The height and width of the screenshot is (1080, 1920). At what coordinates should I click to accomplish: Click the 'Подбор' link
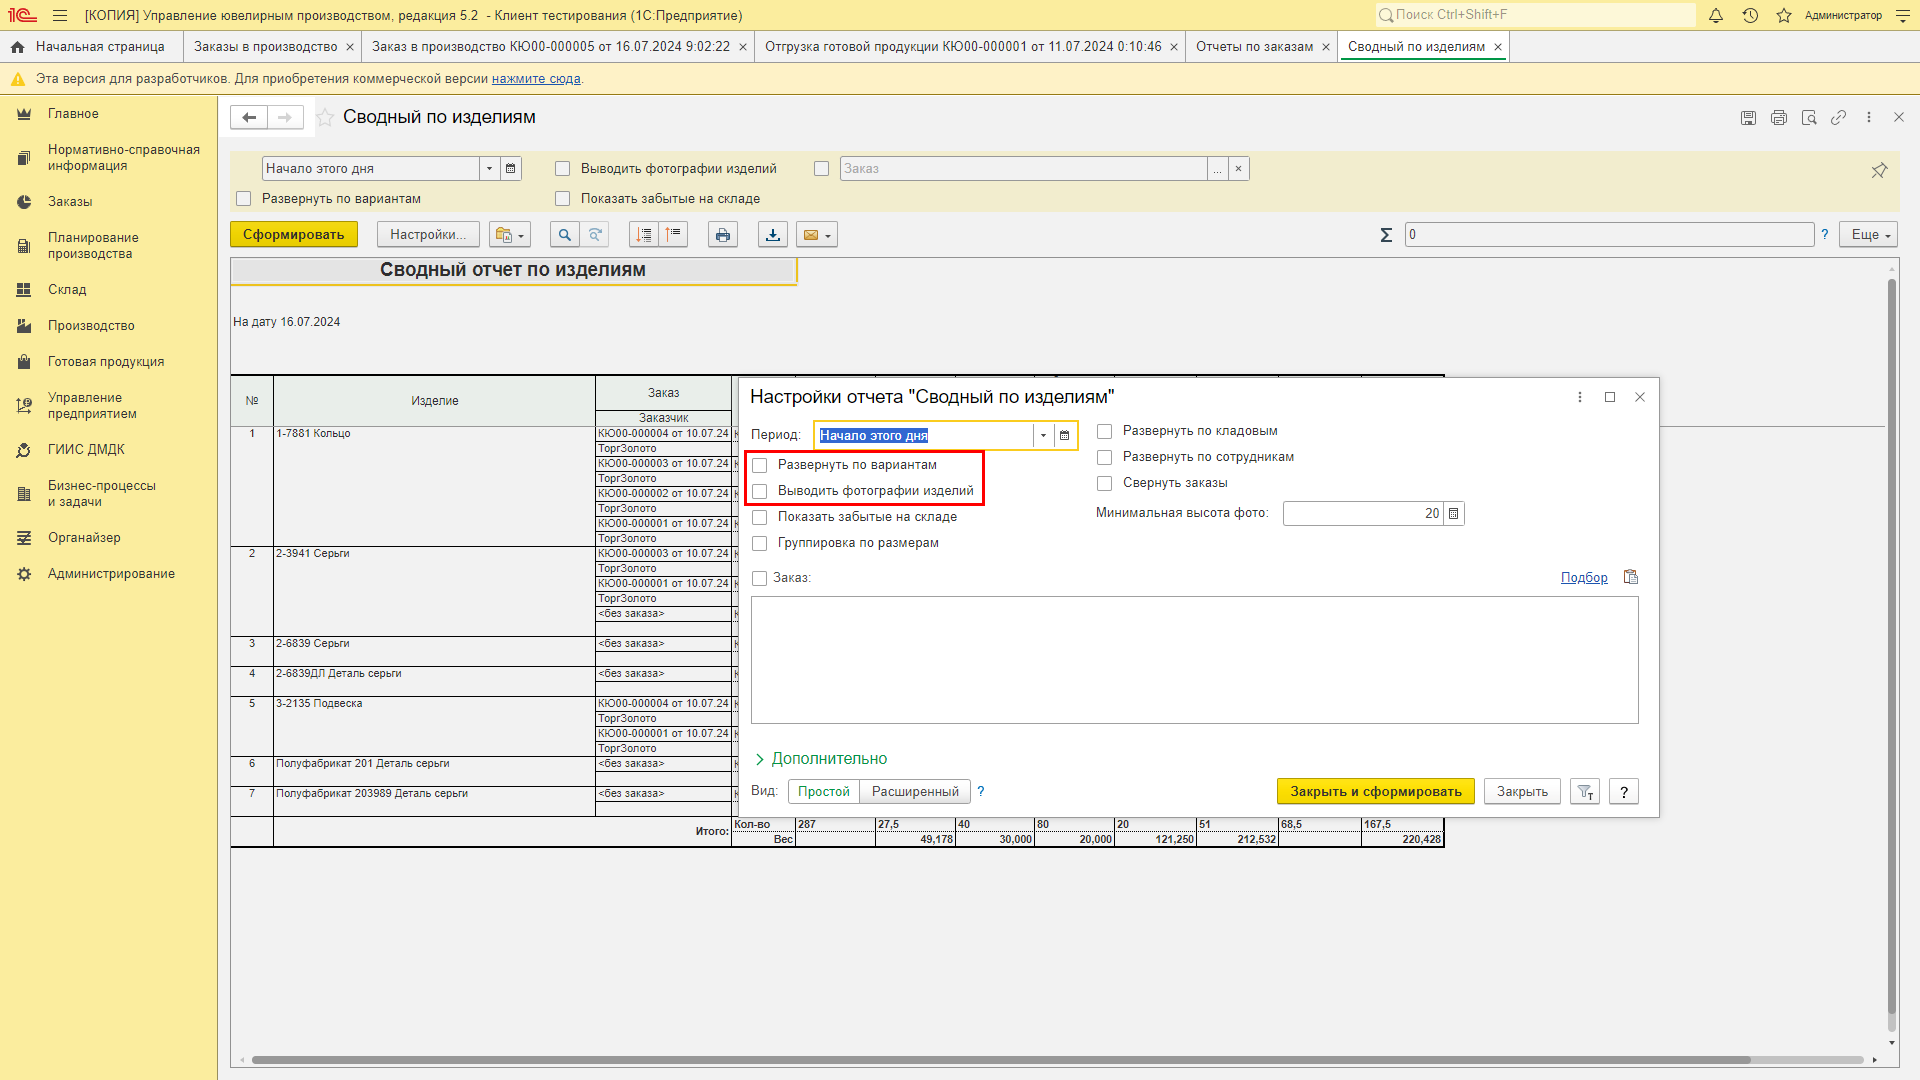click(1584, 578)
